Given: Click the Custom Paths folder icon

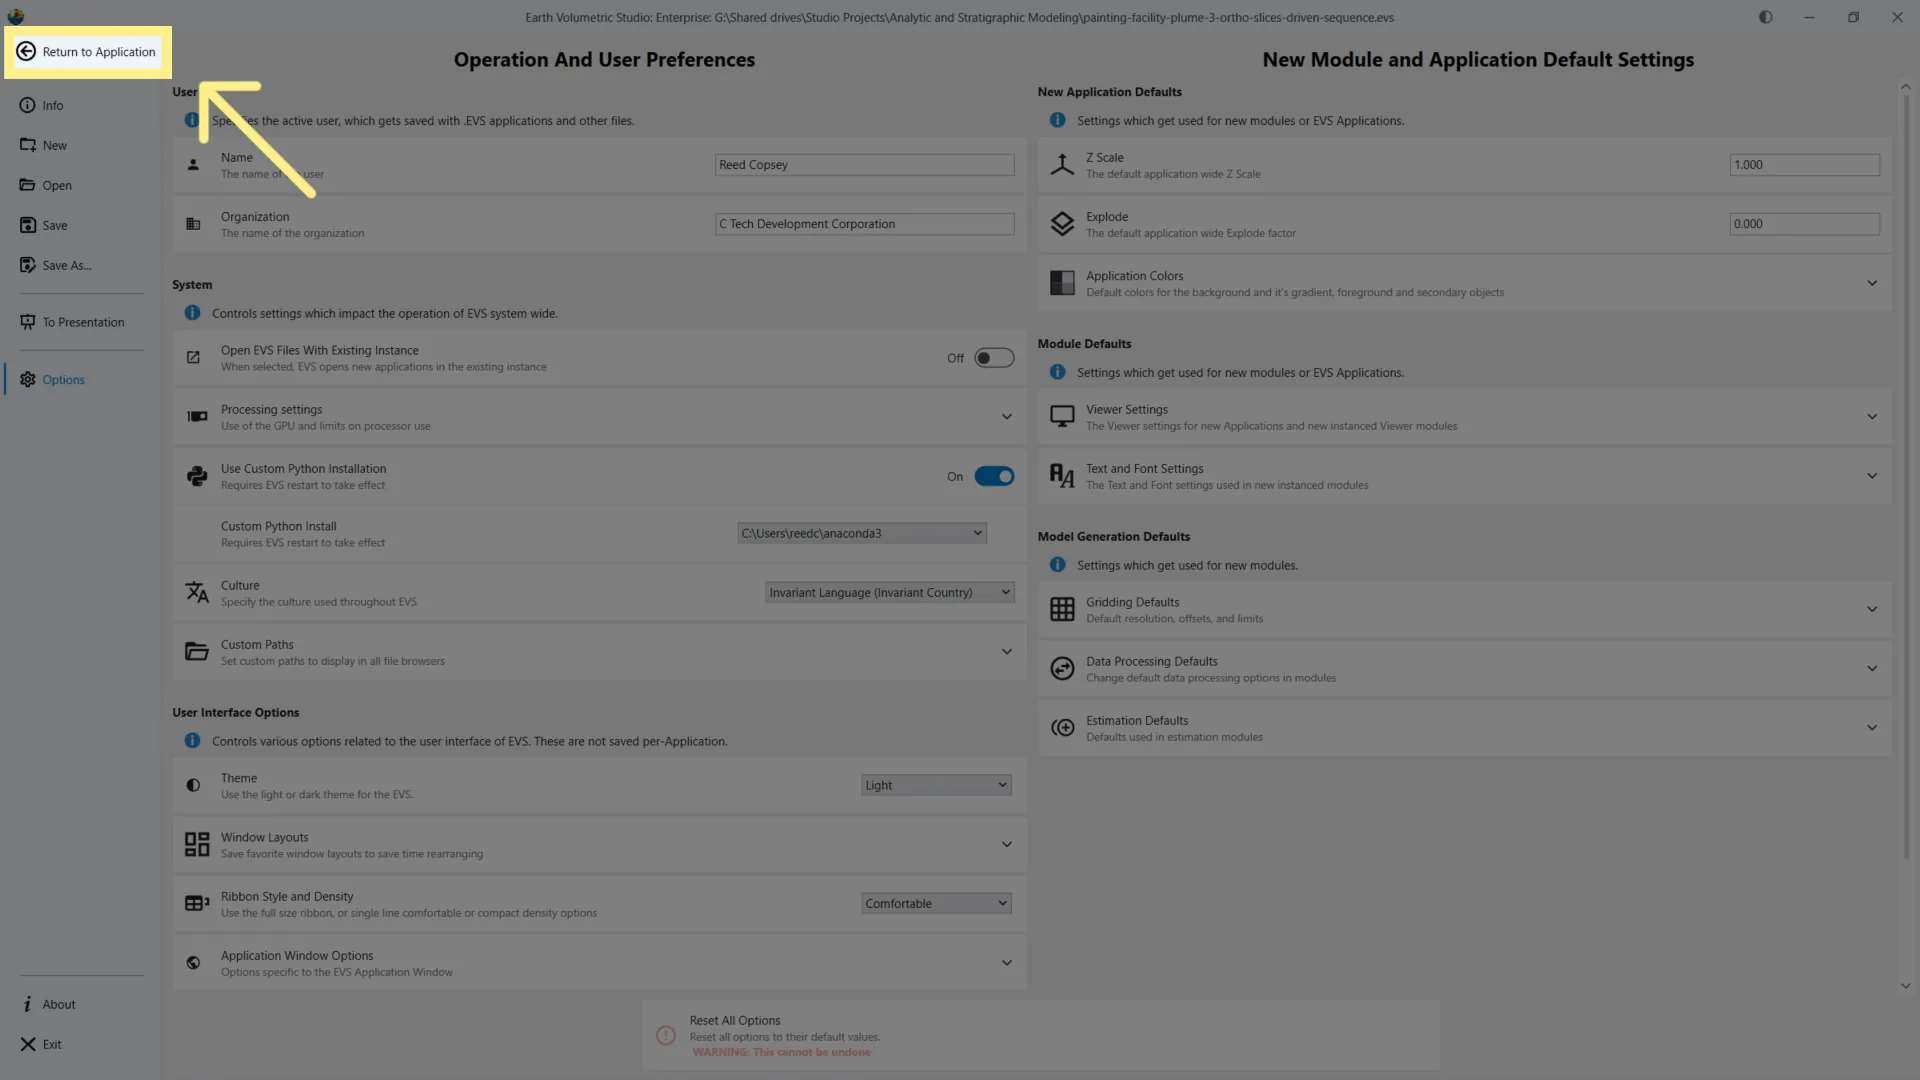Looking at the screenshot, I should (197, 652).
